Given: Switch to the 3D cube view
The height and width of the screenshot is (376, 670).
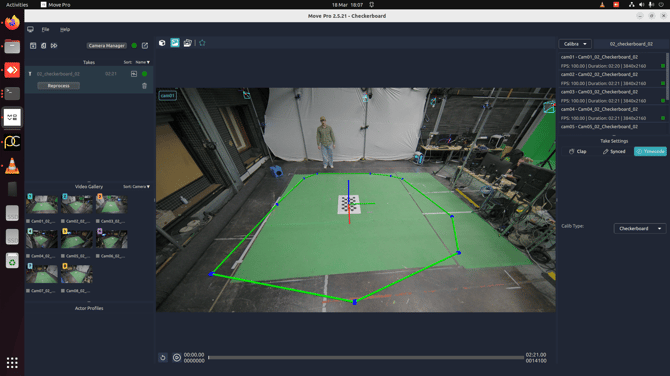Looking at the screenshot, I should [162, 43].
